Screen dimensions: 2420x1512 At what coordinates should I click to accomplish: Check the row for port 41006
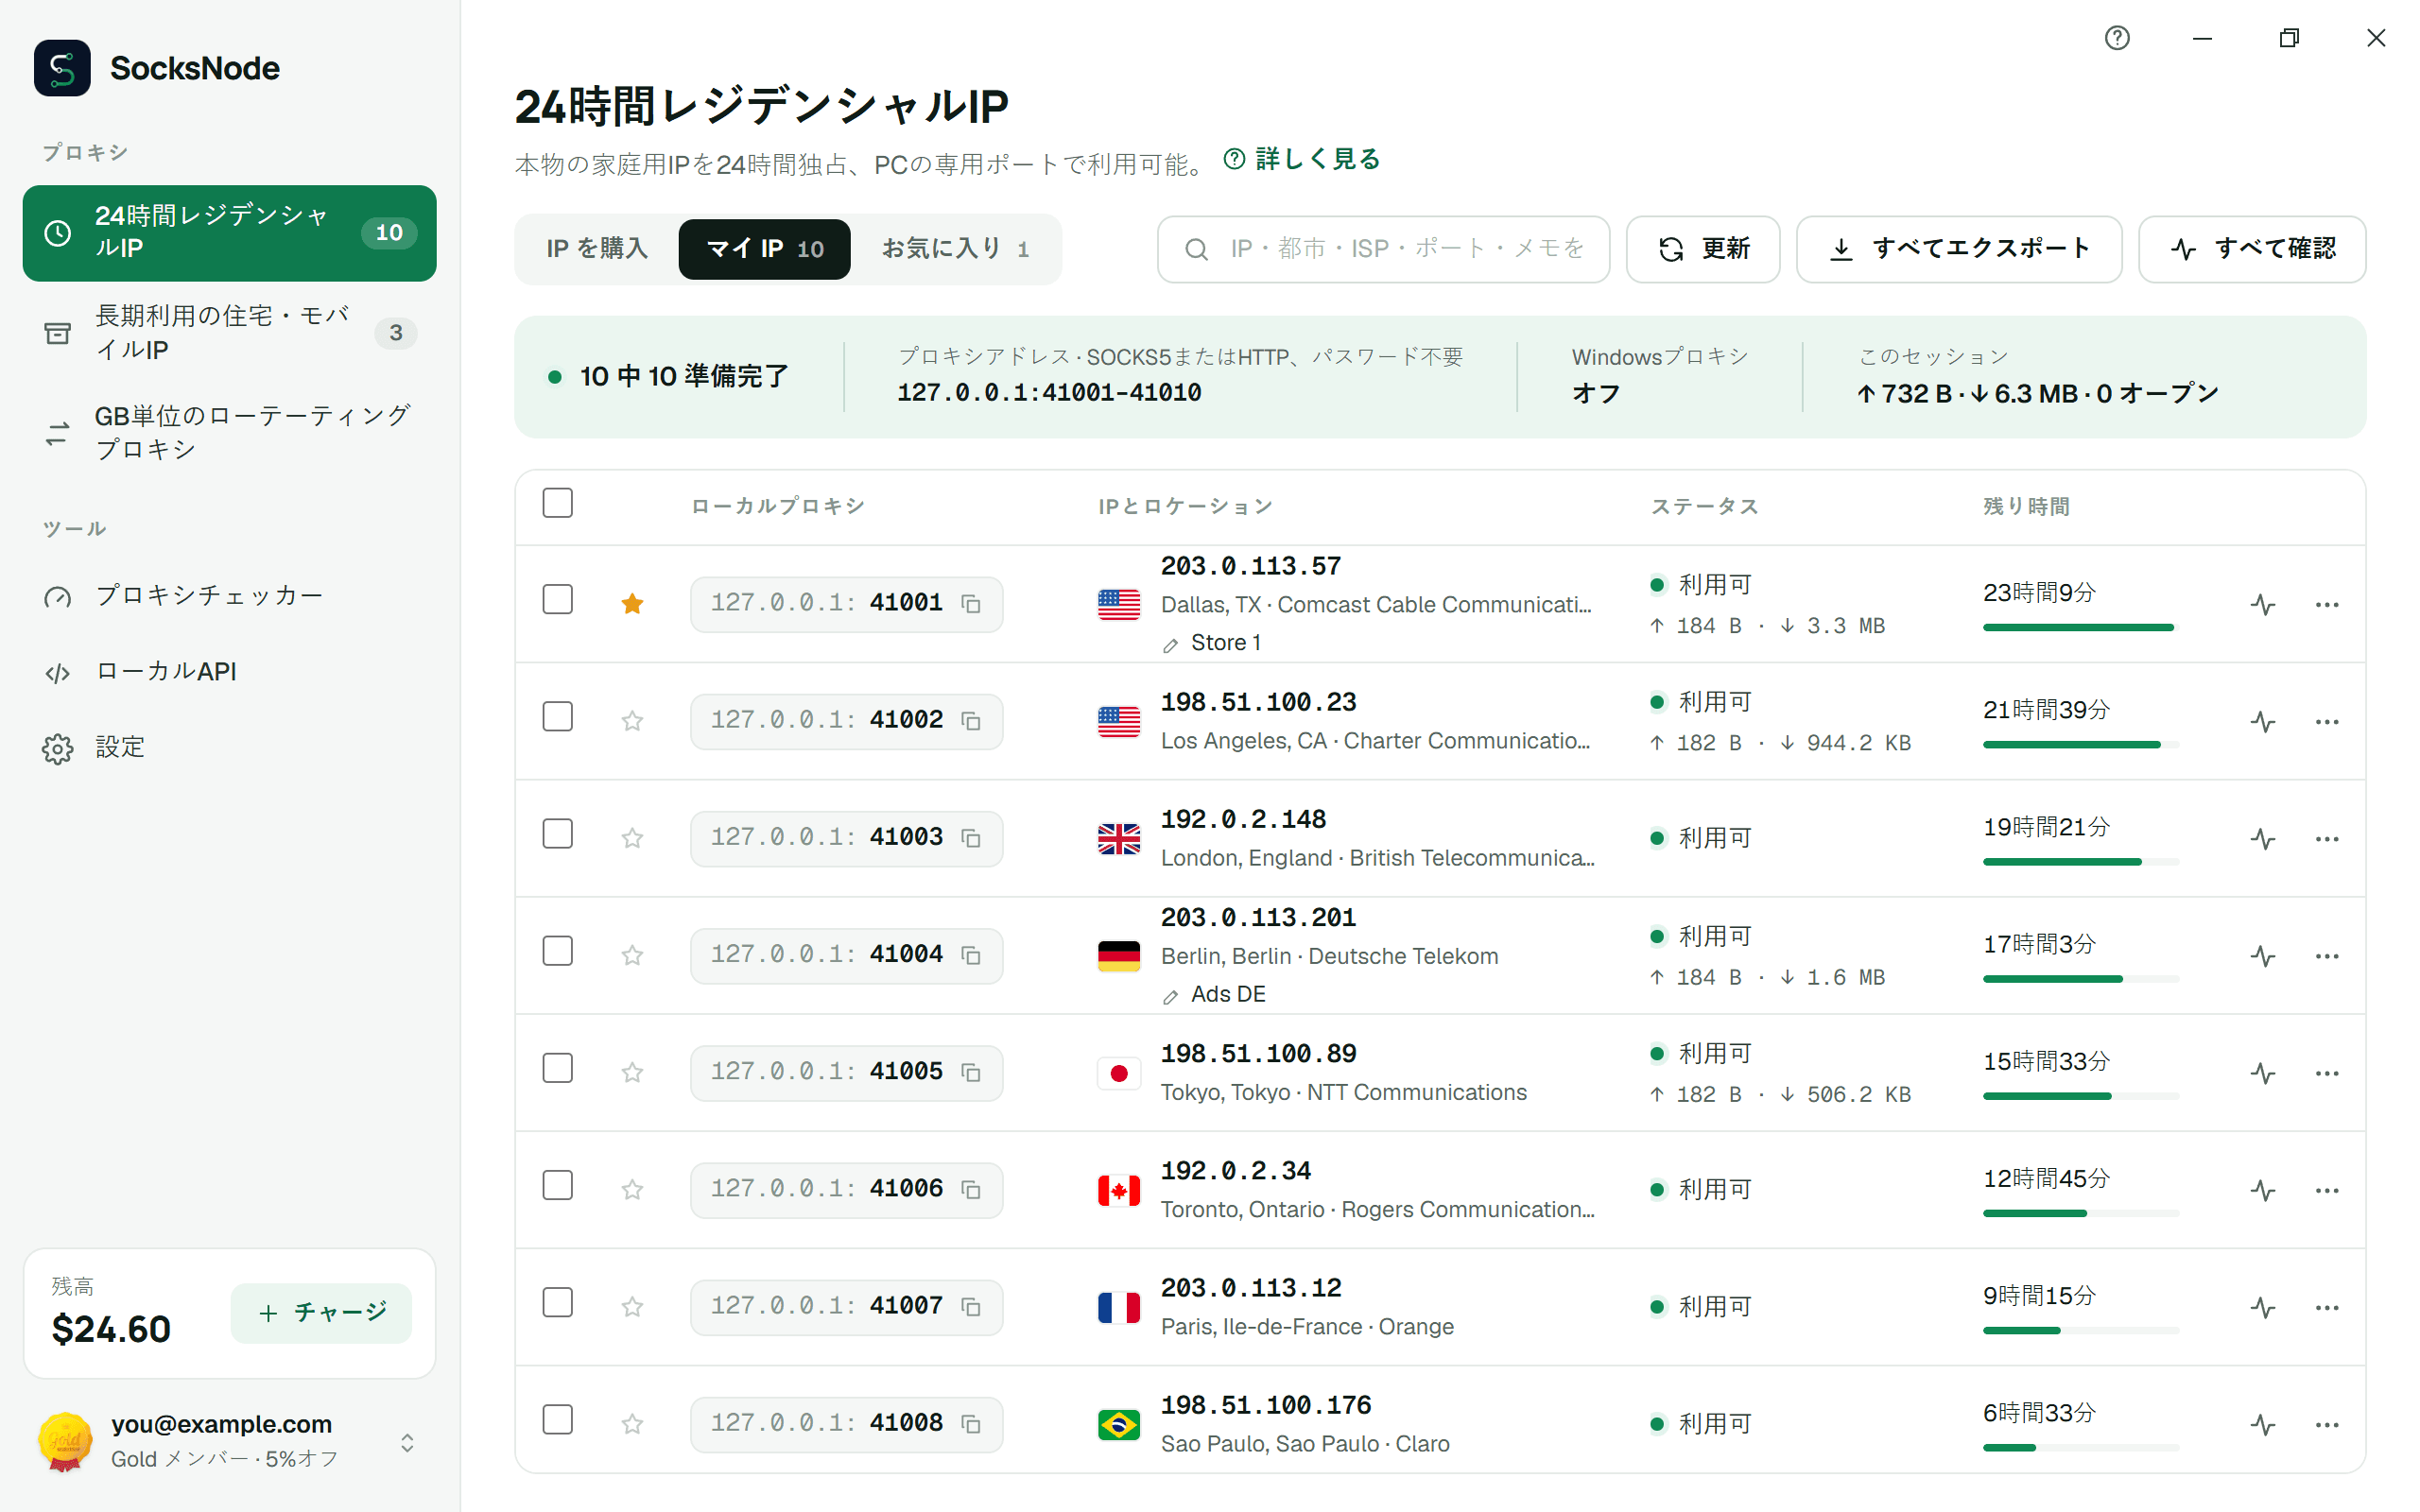(557, 1184)
